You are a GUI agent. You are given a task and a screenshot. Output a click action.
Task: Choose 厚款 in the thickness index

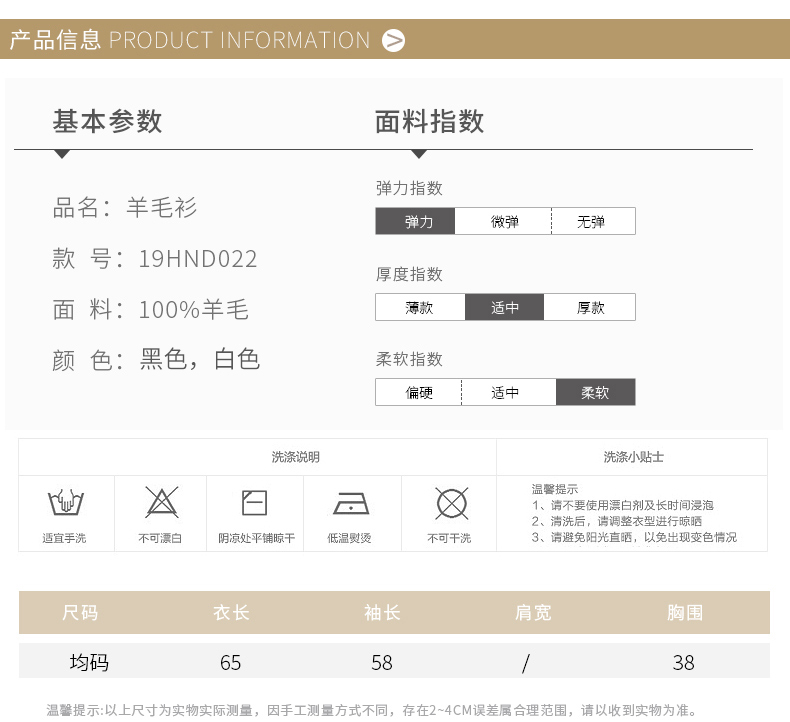click(x=590, y=307)
